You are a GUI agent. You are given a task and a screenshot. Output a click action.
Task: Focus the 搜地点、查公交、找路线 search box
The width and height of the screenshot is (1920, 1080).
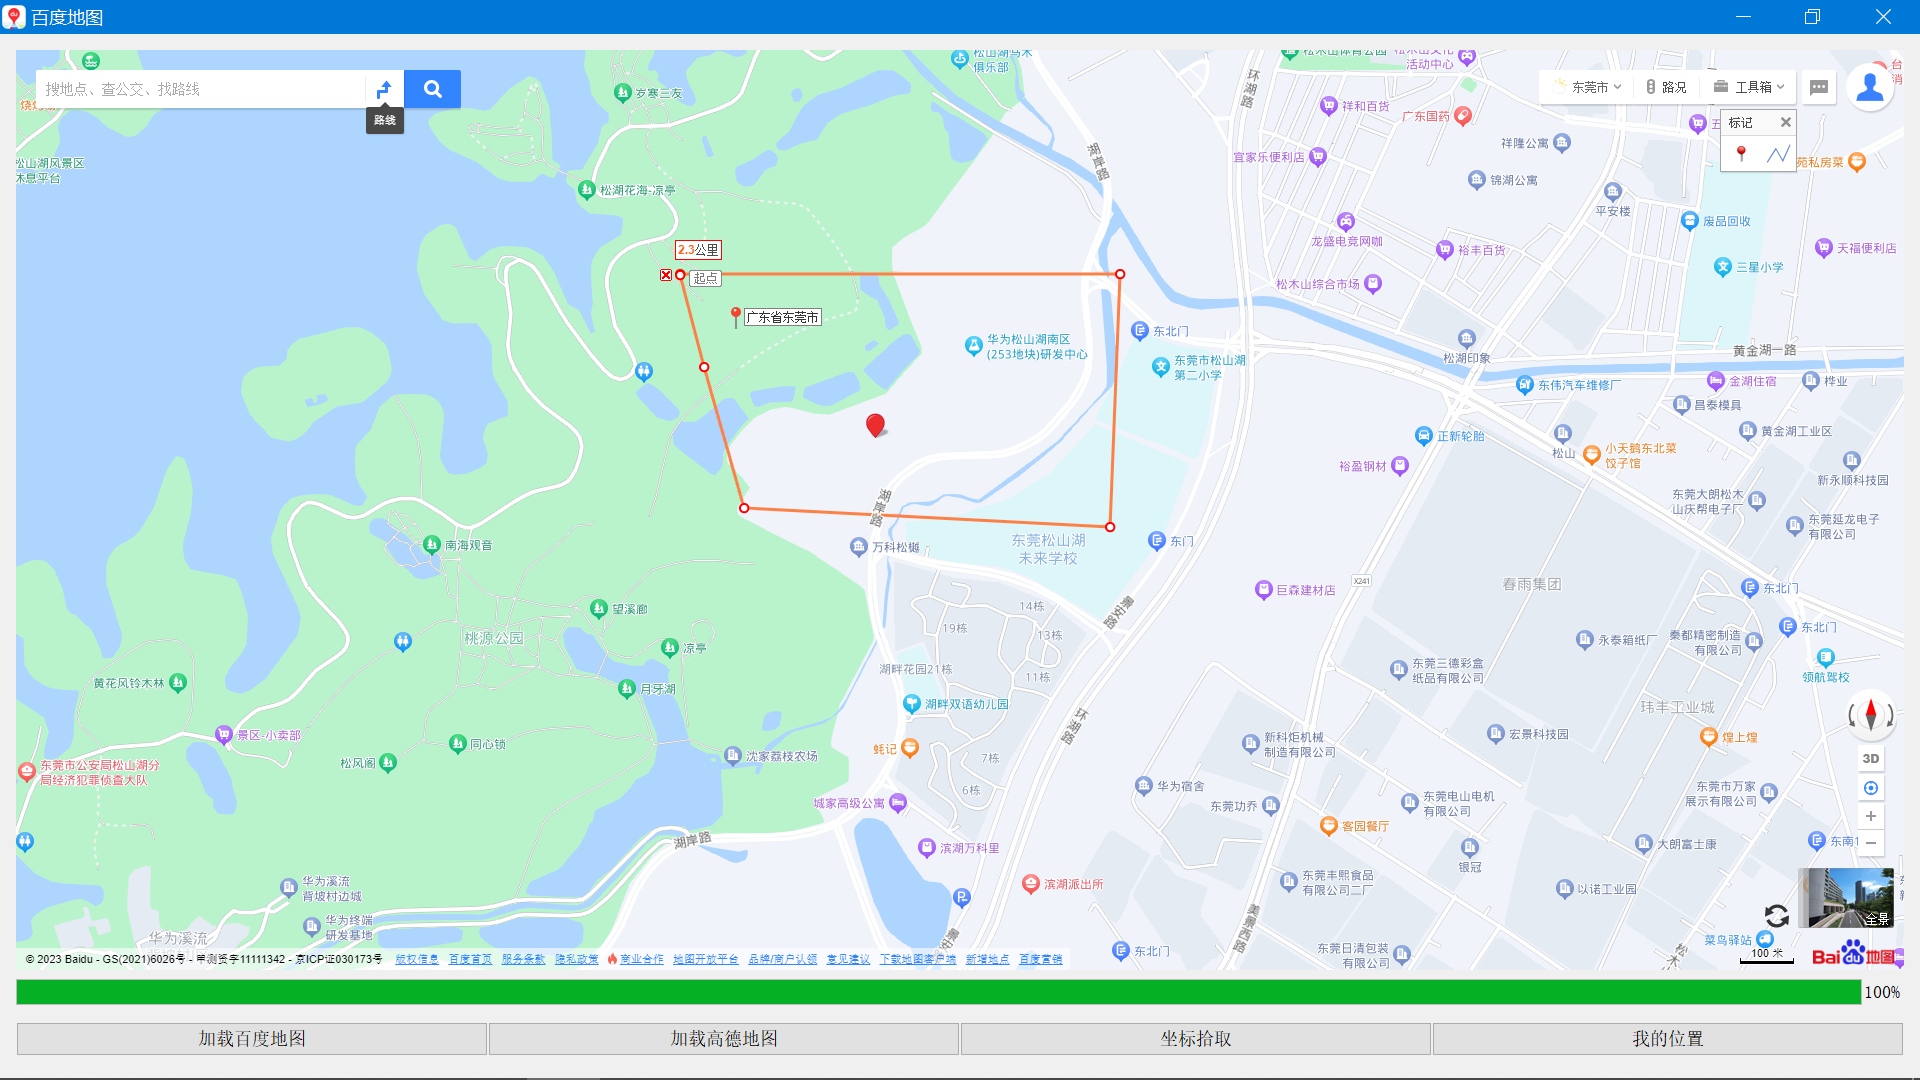pyautogui.click(x=200, y=89)
